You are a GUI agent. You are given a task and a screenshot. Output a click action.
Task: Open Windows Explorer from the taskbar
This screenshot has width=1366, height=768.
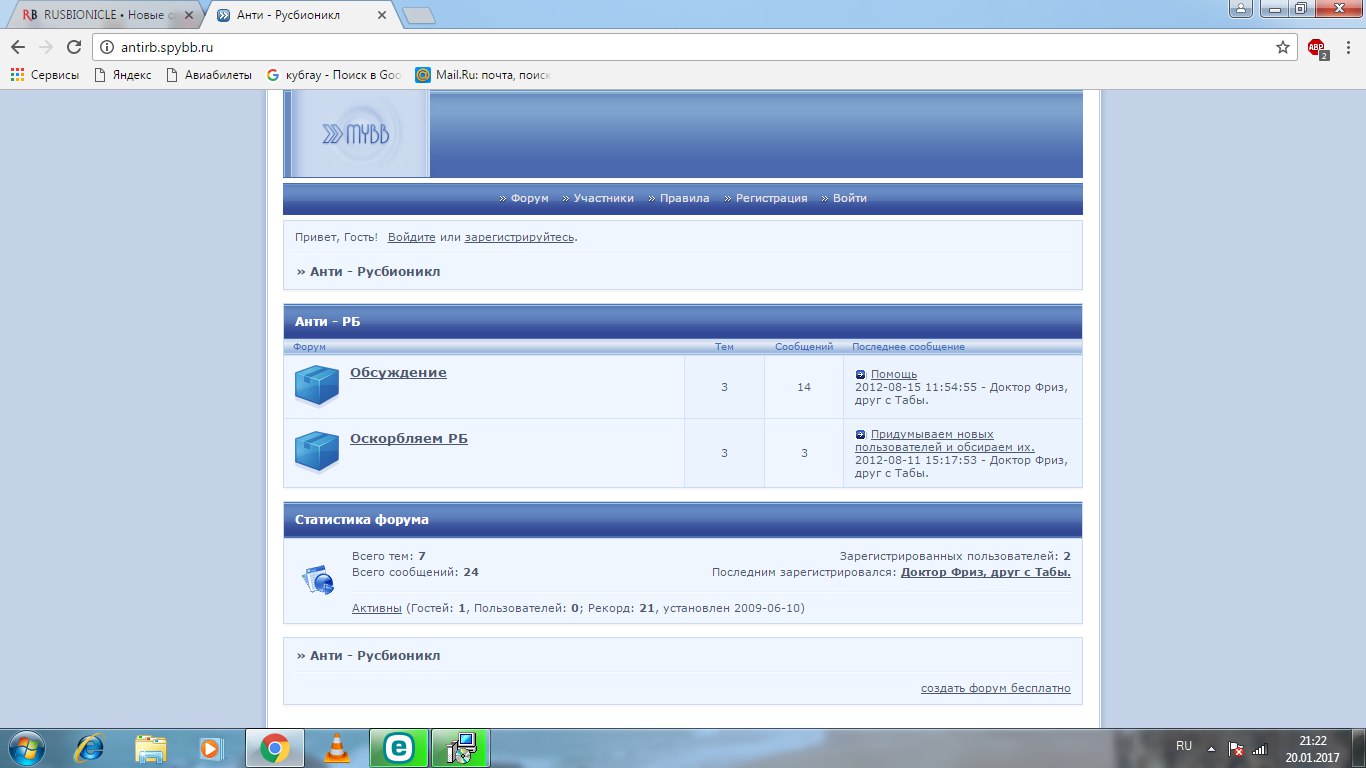coord(151,747)
